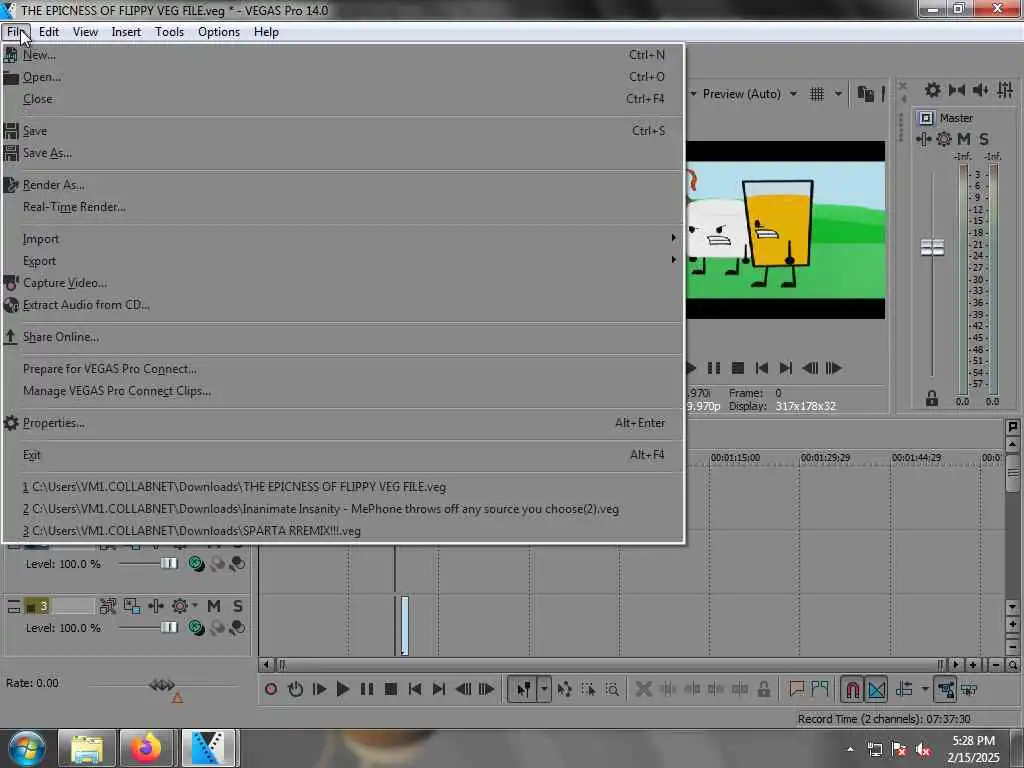Select the Selection Edit tool
This screenshot has height=768, width=1024.
click(x=588, y=689)
